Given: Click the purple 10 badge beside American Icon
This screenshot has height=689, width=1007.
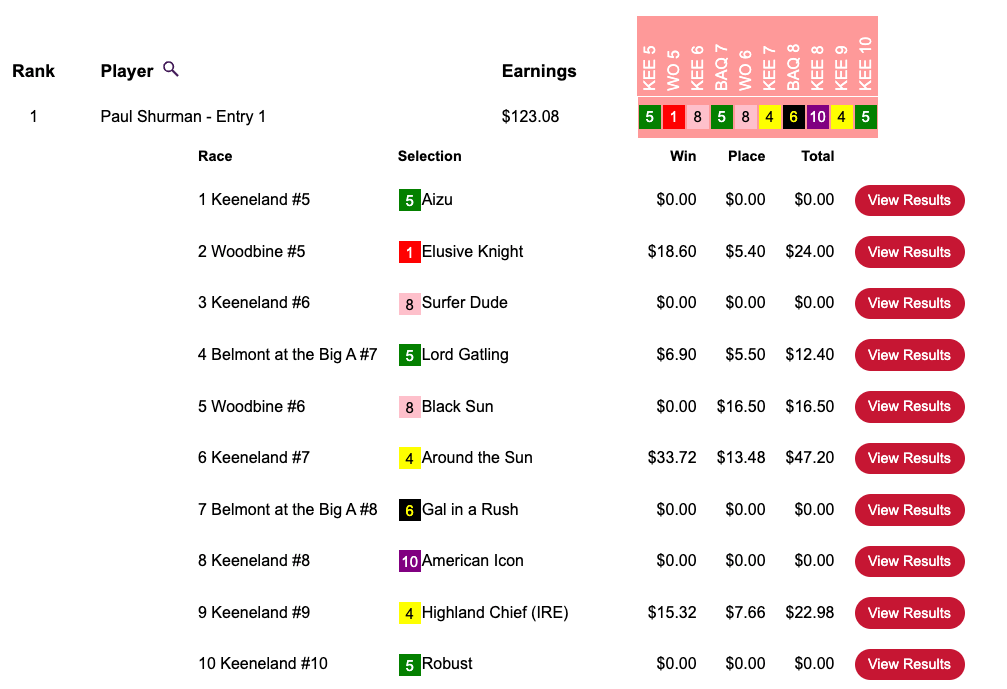Looking at the screenshot, I should click(409, 561).
